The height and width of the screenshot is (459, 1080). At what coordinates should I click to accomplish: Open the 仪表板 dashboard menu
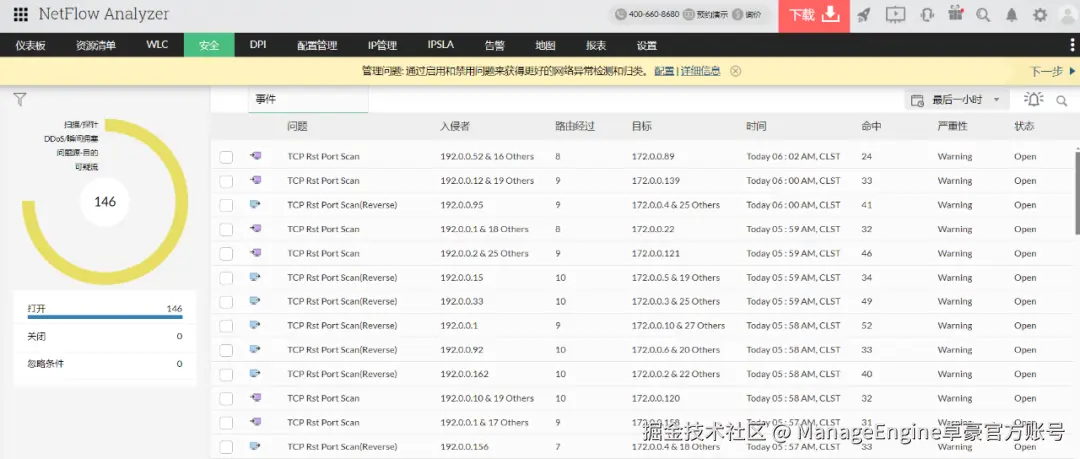point(31,45)
